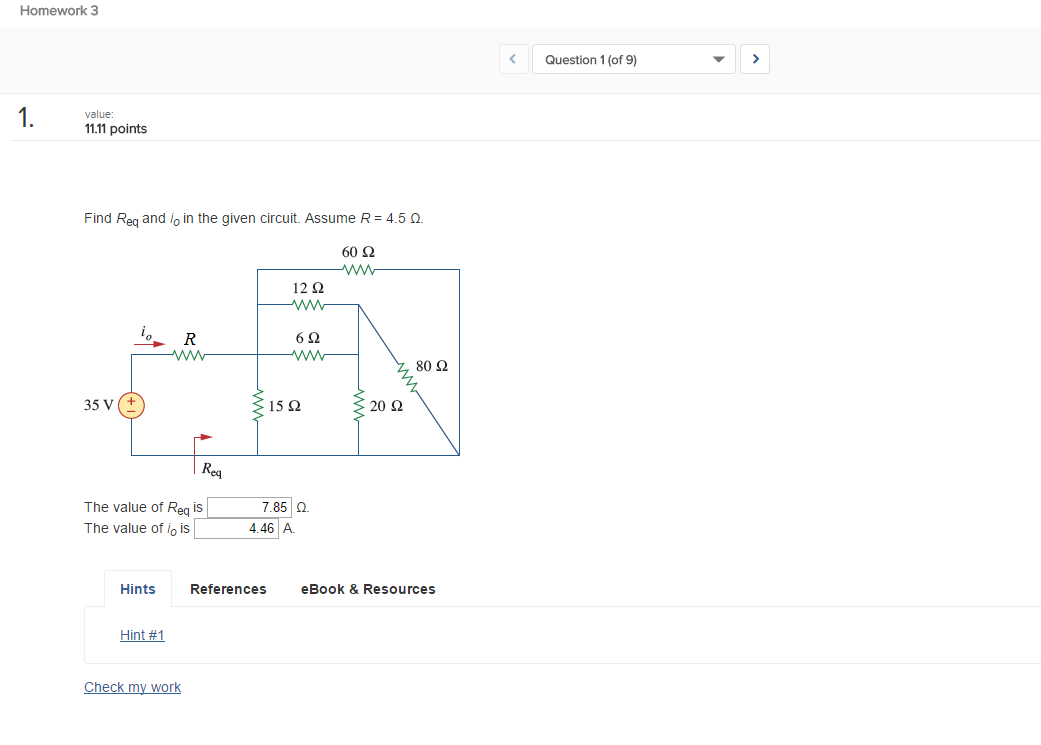This screenshot has height=745, width=1041.
Task: Select the Req answer field showing 7.85
Action: point(248,507)
